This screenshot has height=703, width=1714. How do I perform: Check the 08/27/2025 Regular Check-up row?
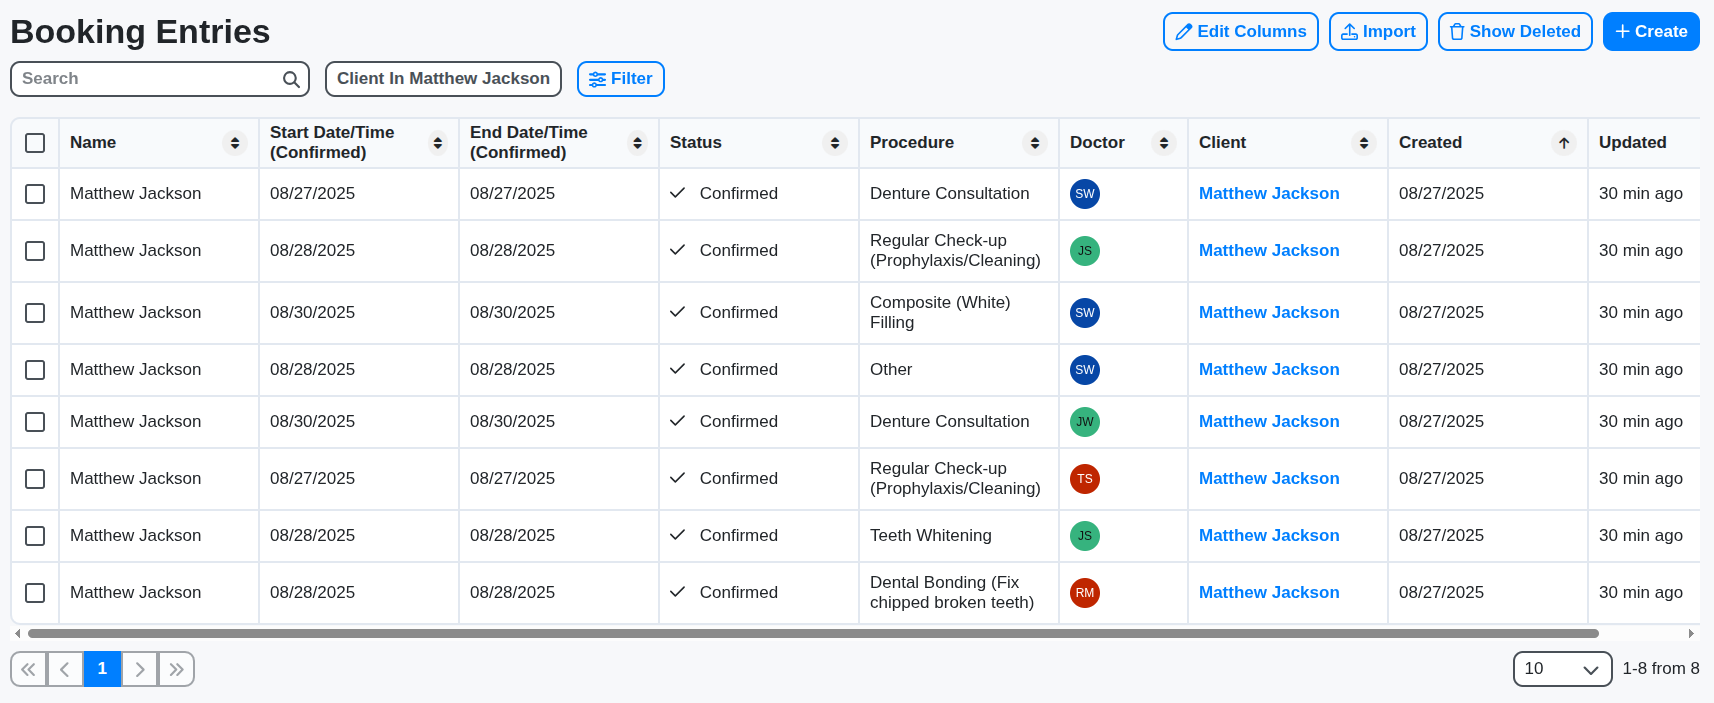35,479
